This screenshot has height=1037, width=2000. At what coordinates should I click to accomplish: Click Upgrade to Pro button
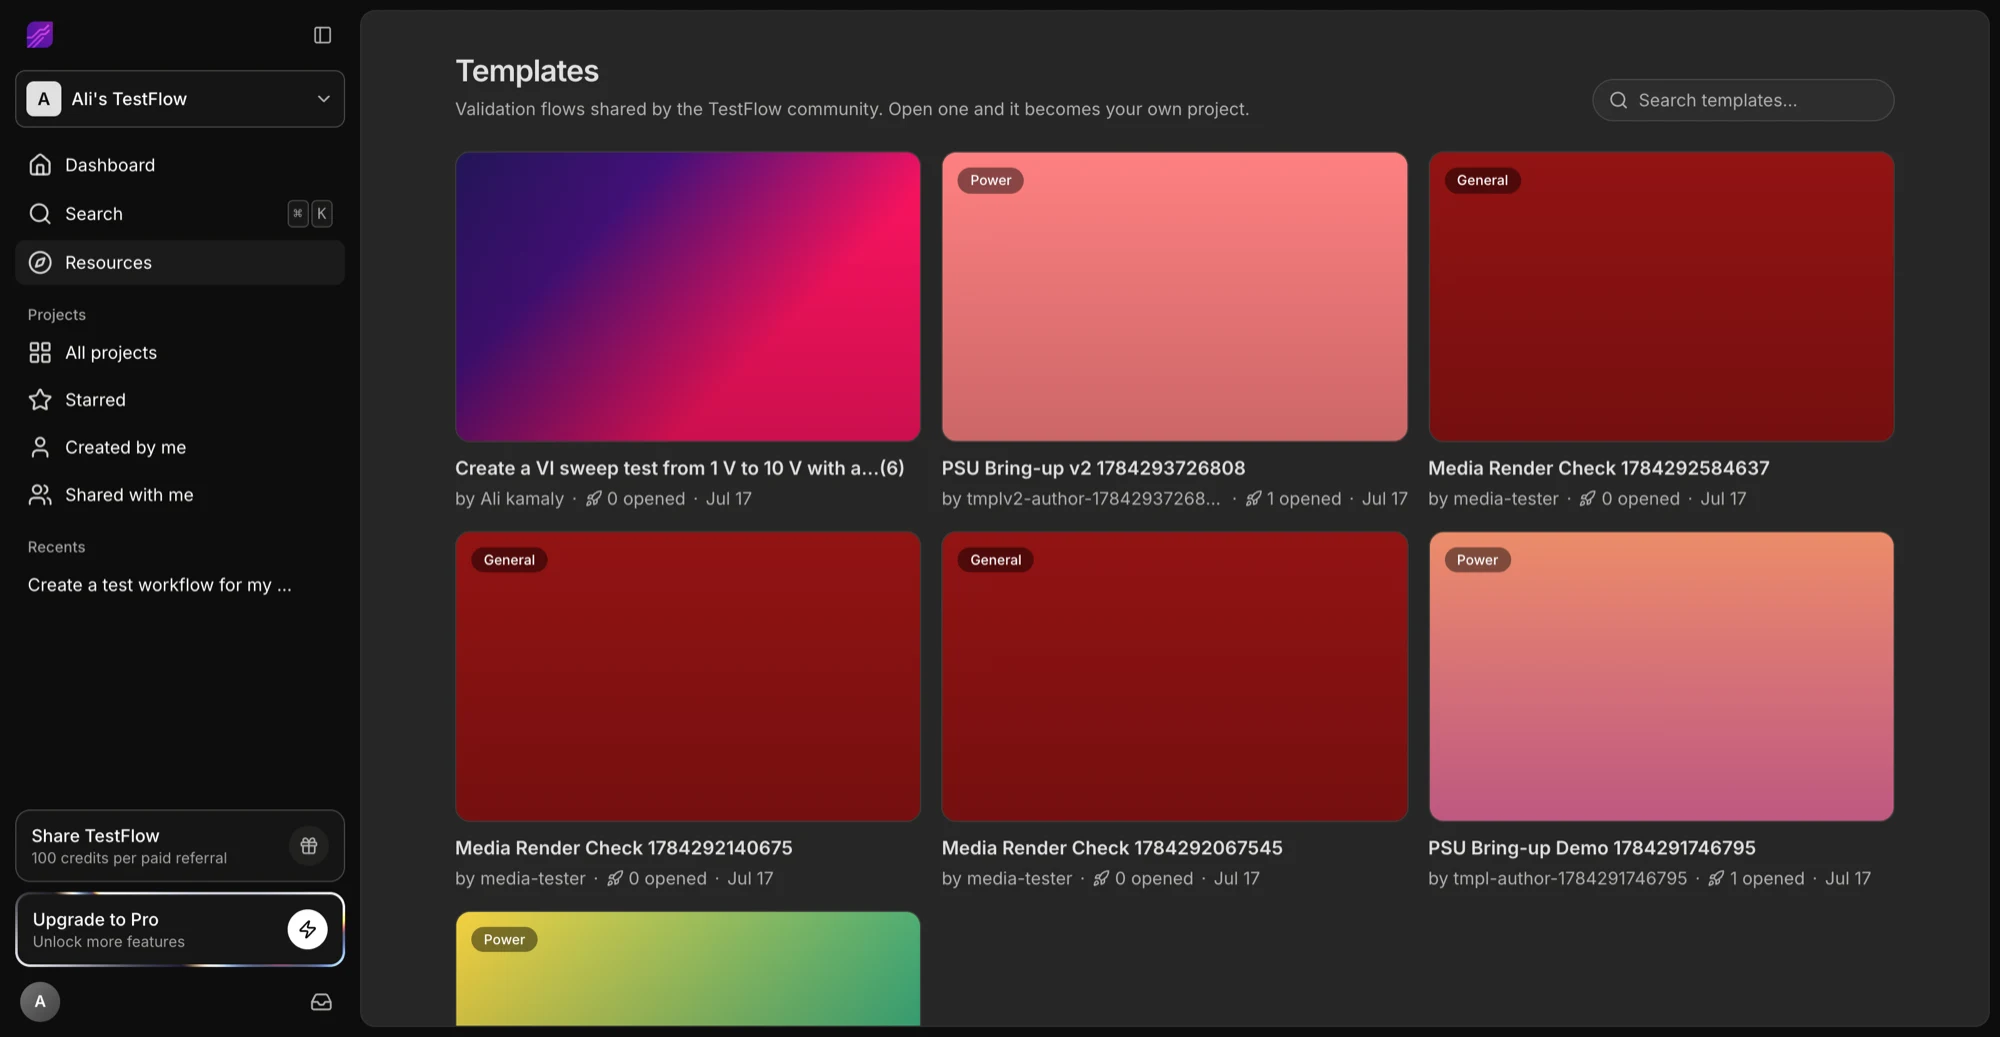[x=180, y=930]
